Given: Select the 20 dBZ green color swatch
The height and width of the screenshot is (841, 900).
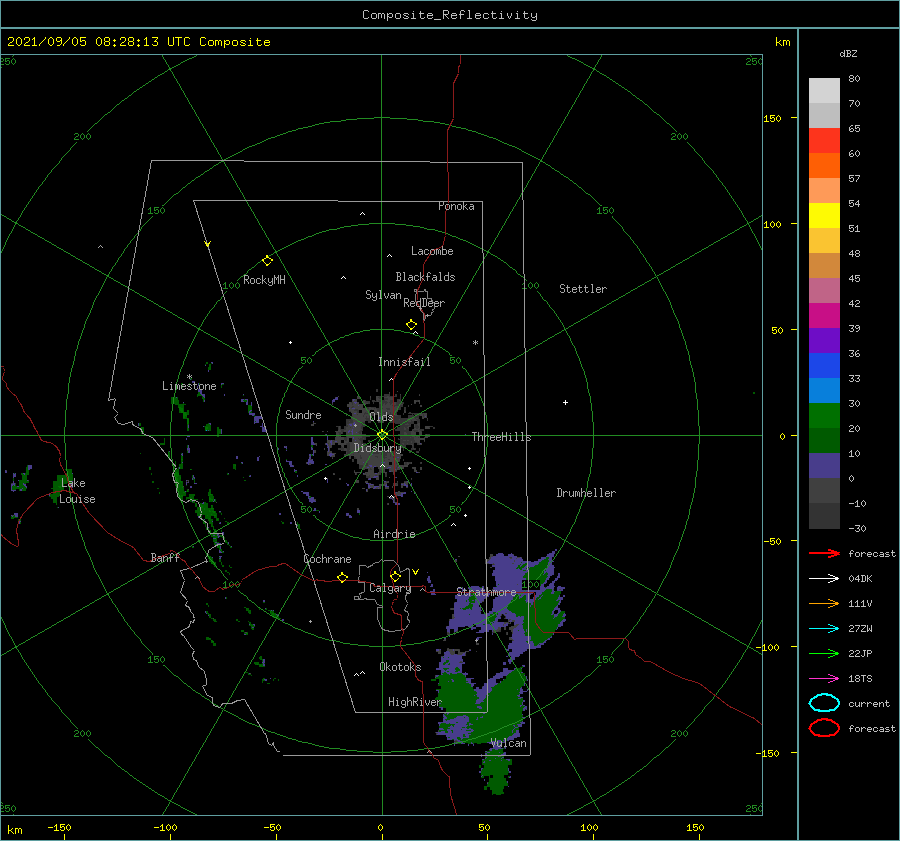Looking at the screenshot, I should (824, 416).
